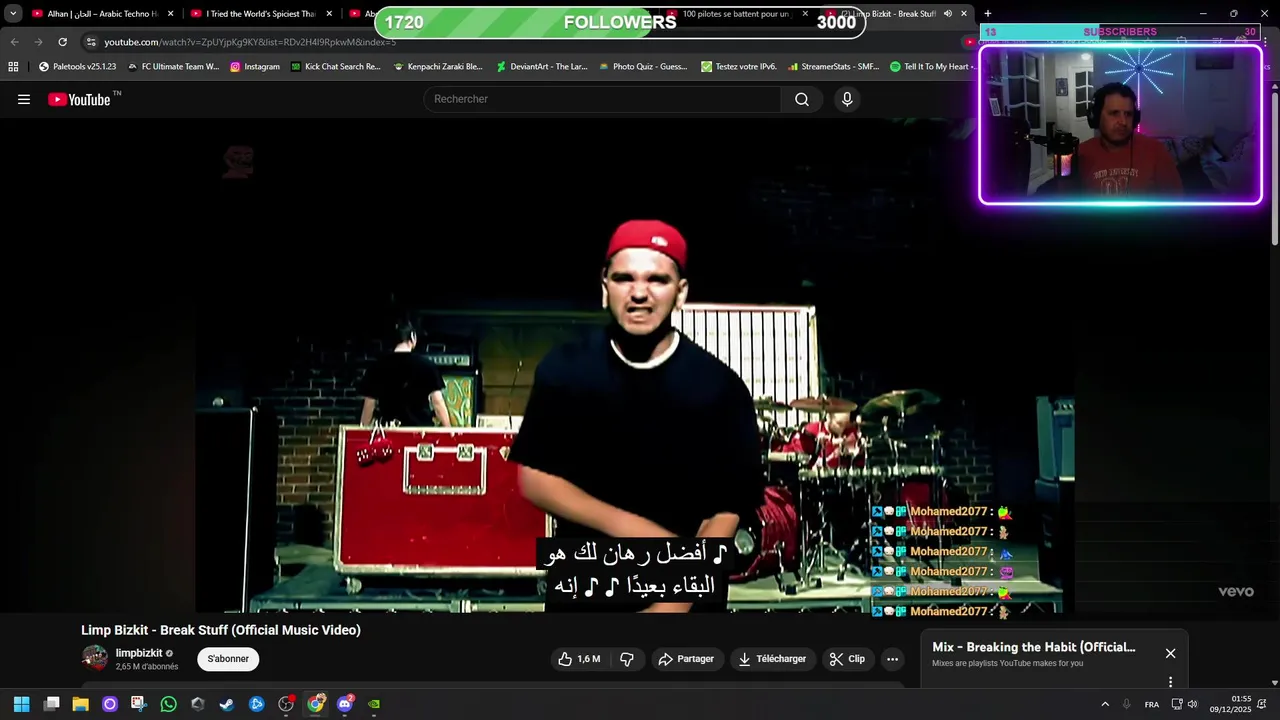The image size is (1280, 720).
Task: Open the Chrome apps grid shortcut
Action: pyautogui.click(x=13, y=67)
